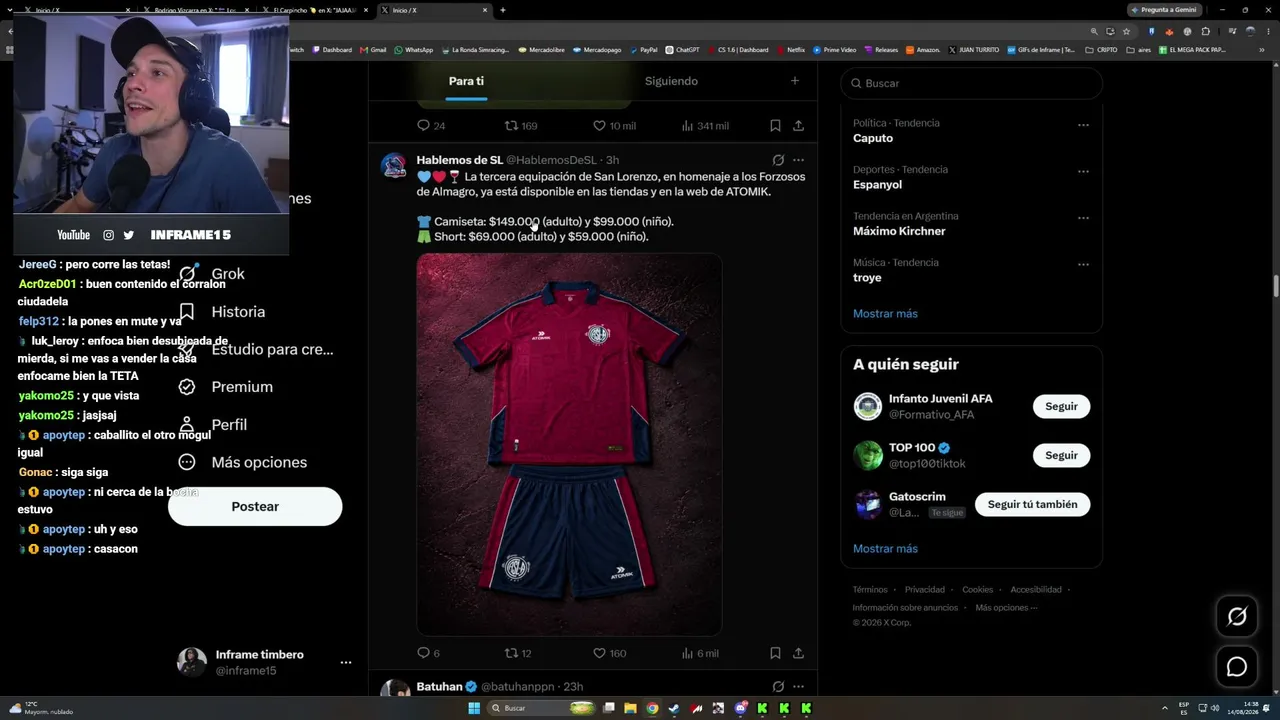Open the Gmail bookmark

point(372,50)
